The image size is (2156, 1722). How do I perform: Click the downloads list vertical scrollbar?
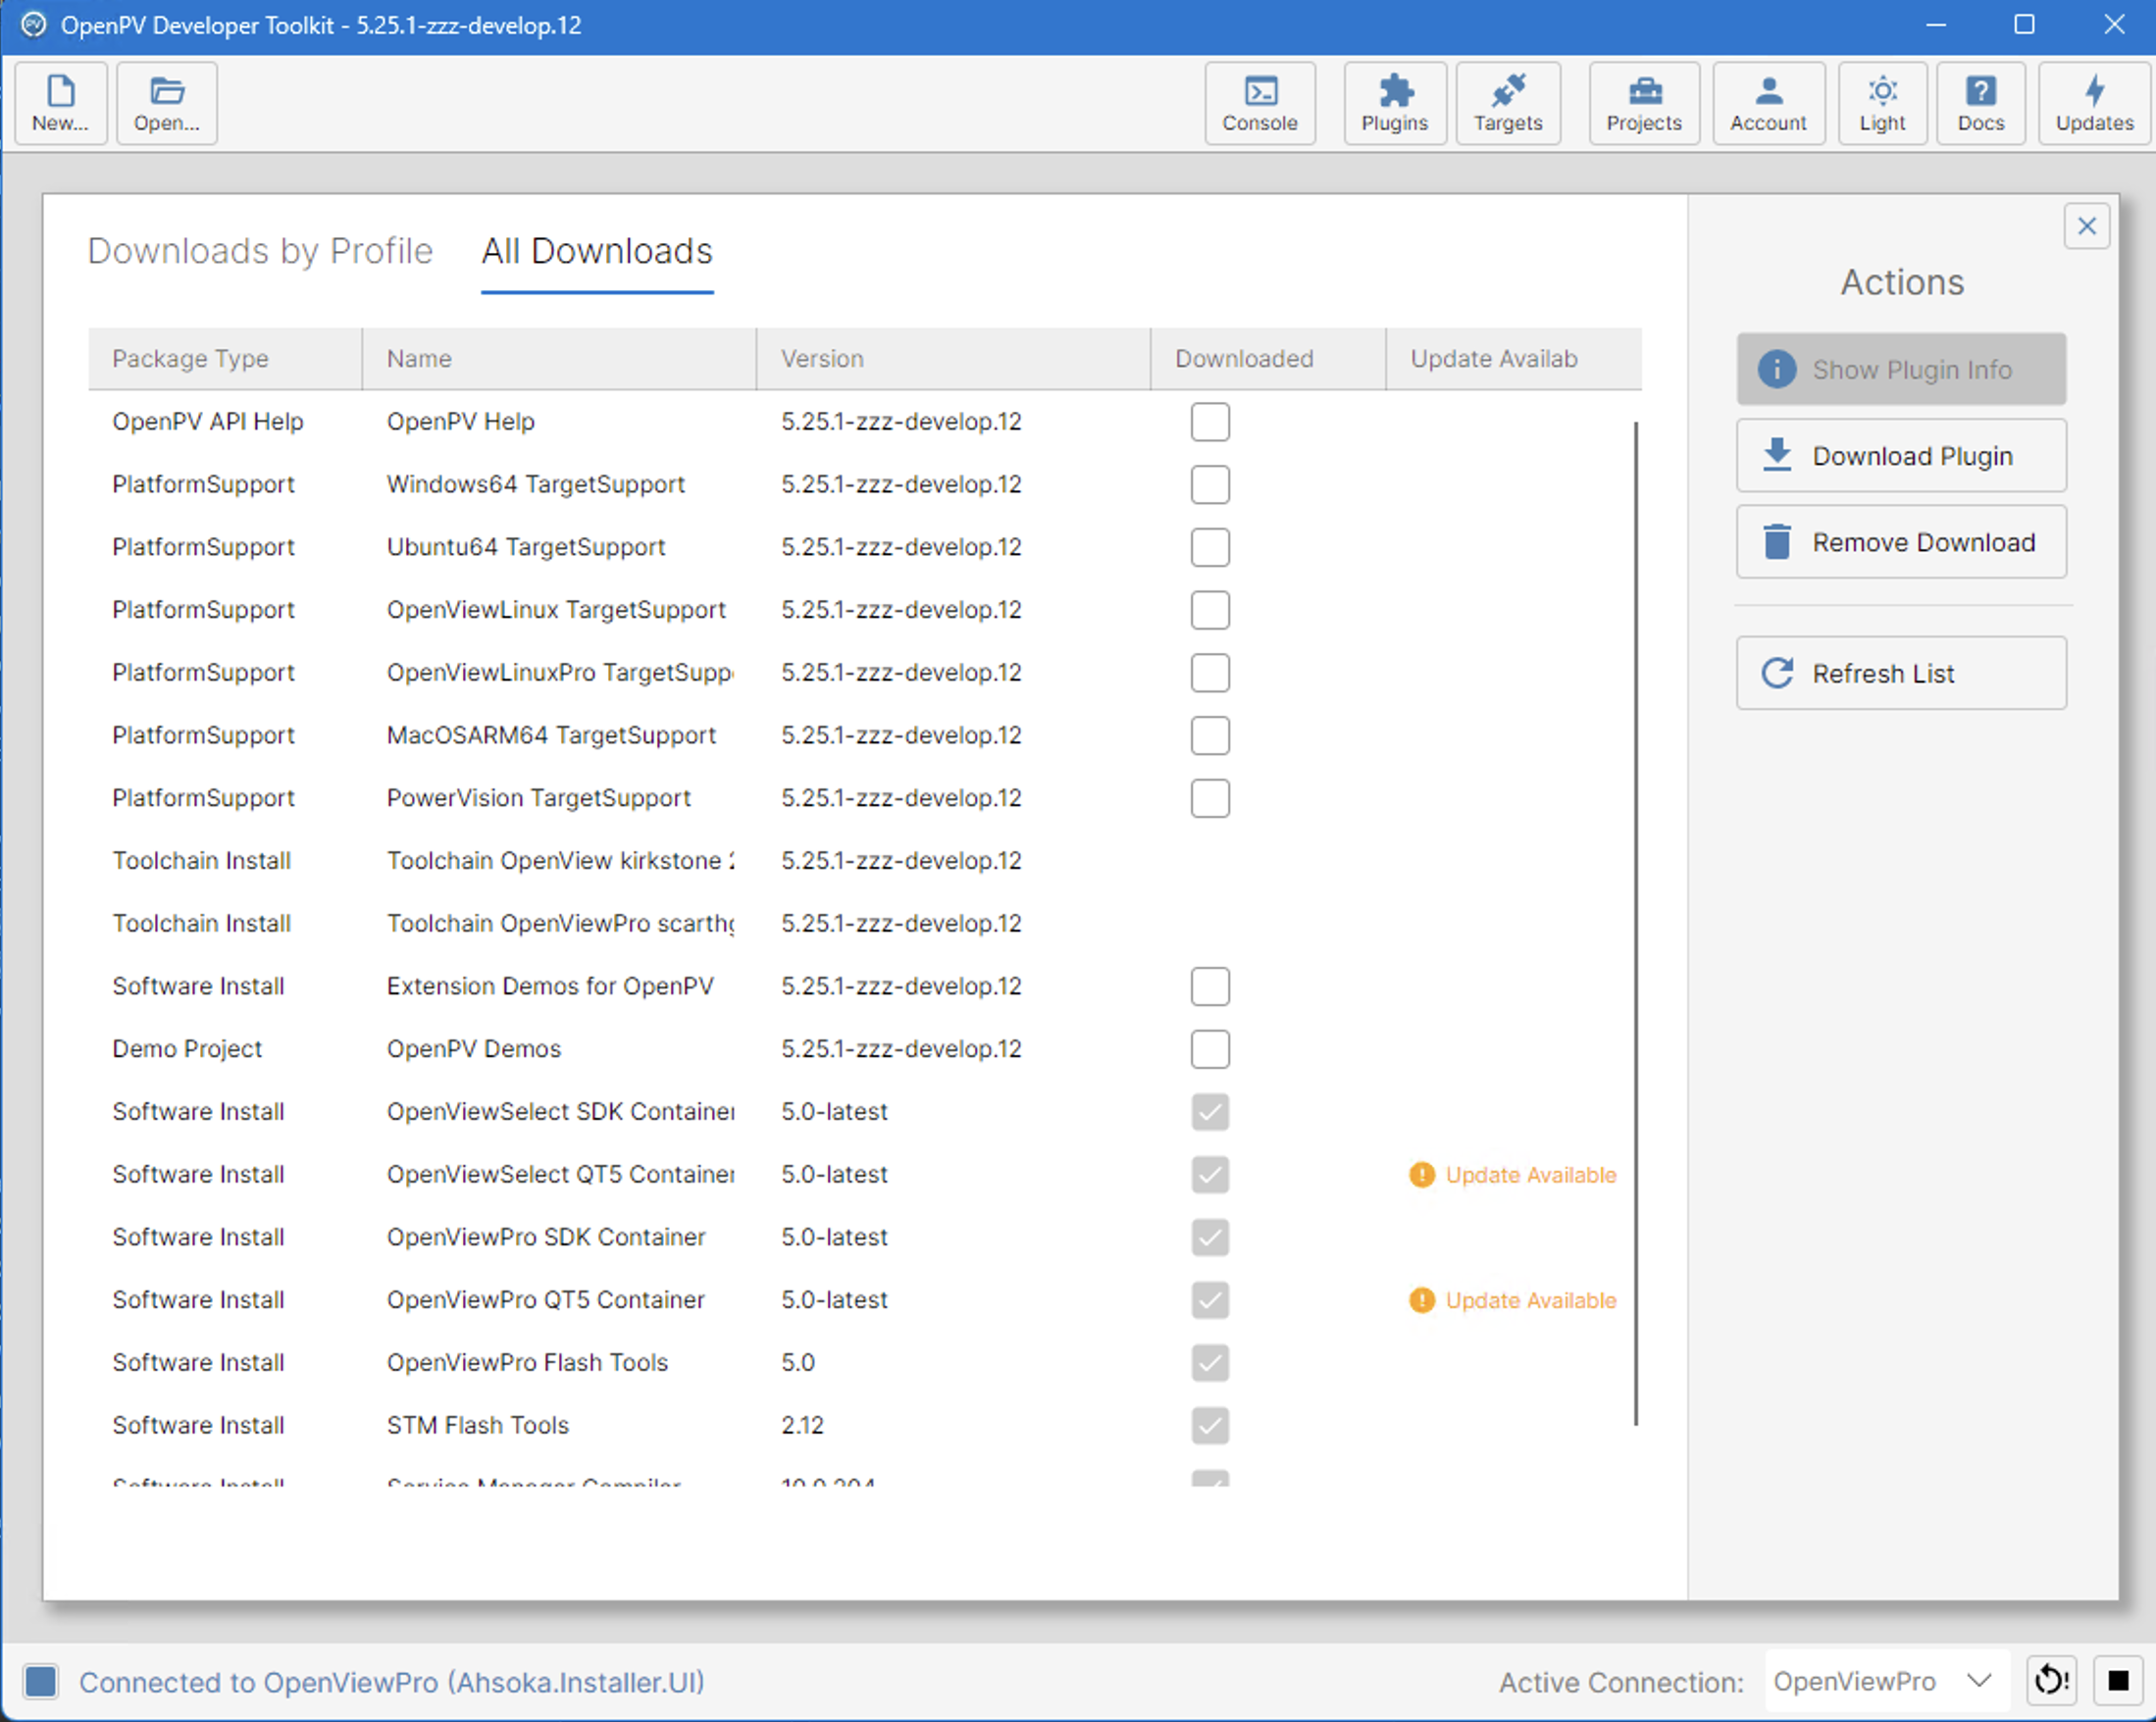click(1636, 923)
